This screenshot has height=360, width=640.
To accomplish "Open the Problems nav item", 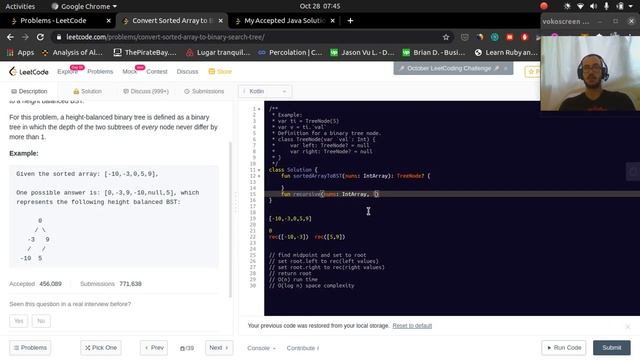I will 100,71.
